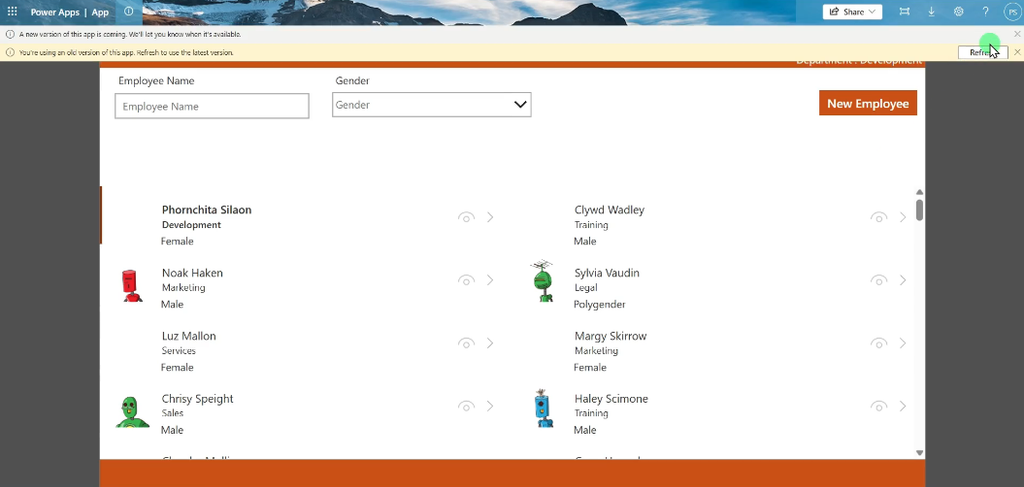View Haley Scimone with eye icon
This screenshot has height=487, width=1024.
878,406
